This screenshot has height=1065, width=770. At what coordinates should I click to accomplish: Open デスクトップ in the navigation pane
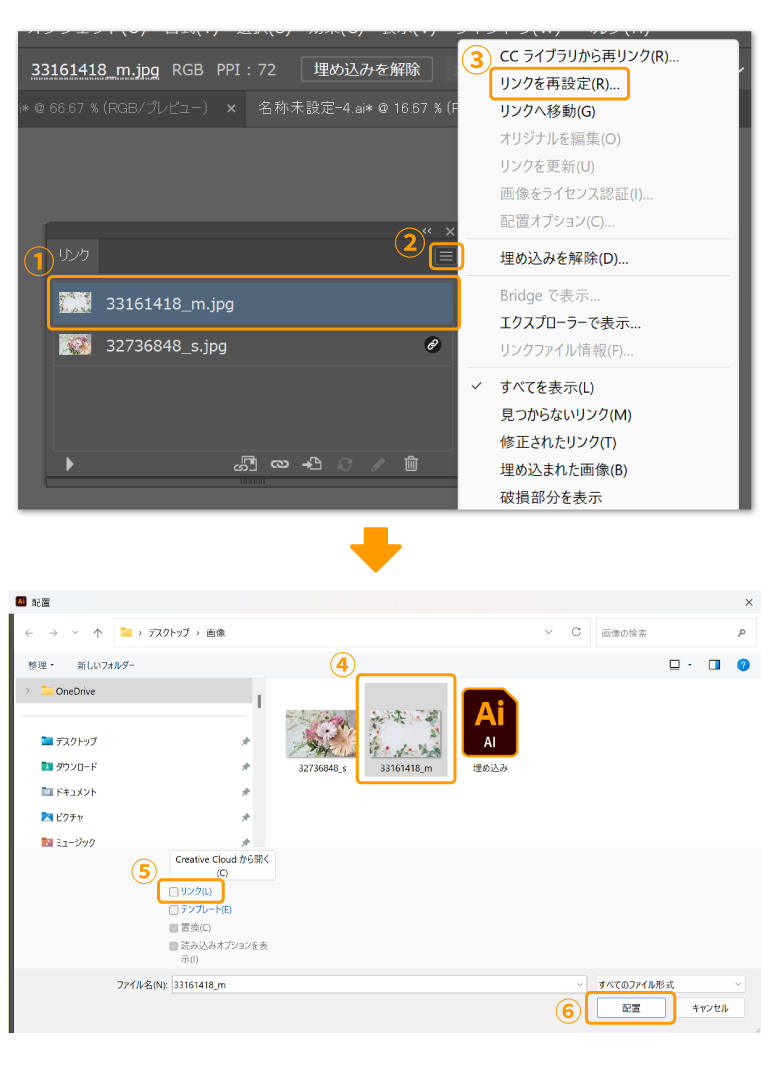point(76,742)
